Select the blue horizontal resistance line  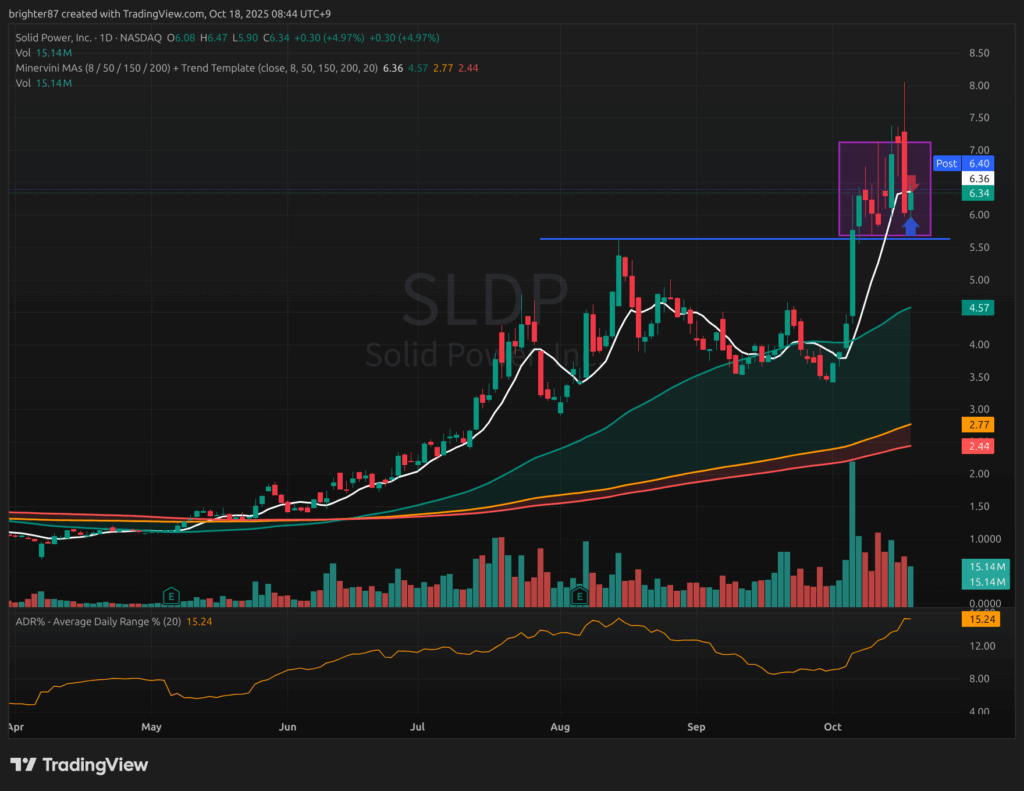(x=700, y=239)
